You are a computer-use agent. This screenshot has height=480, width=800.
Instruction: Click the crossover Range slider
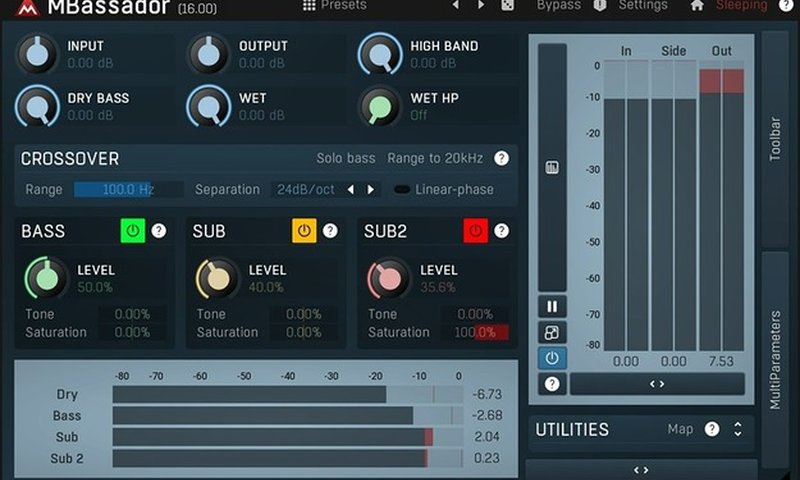(128, 189)
